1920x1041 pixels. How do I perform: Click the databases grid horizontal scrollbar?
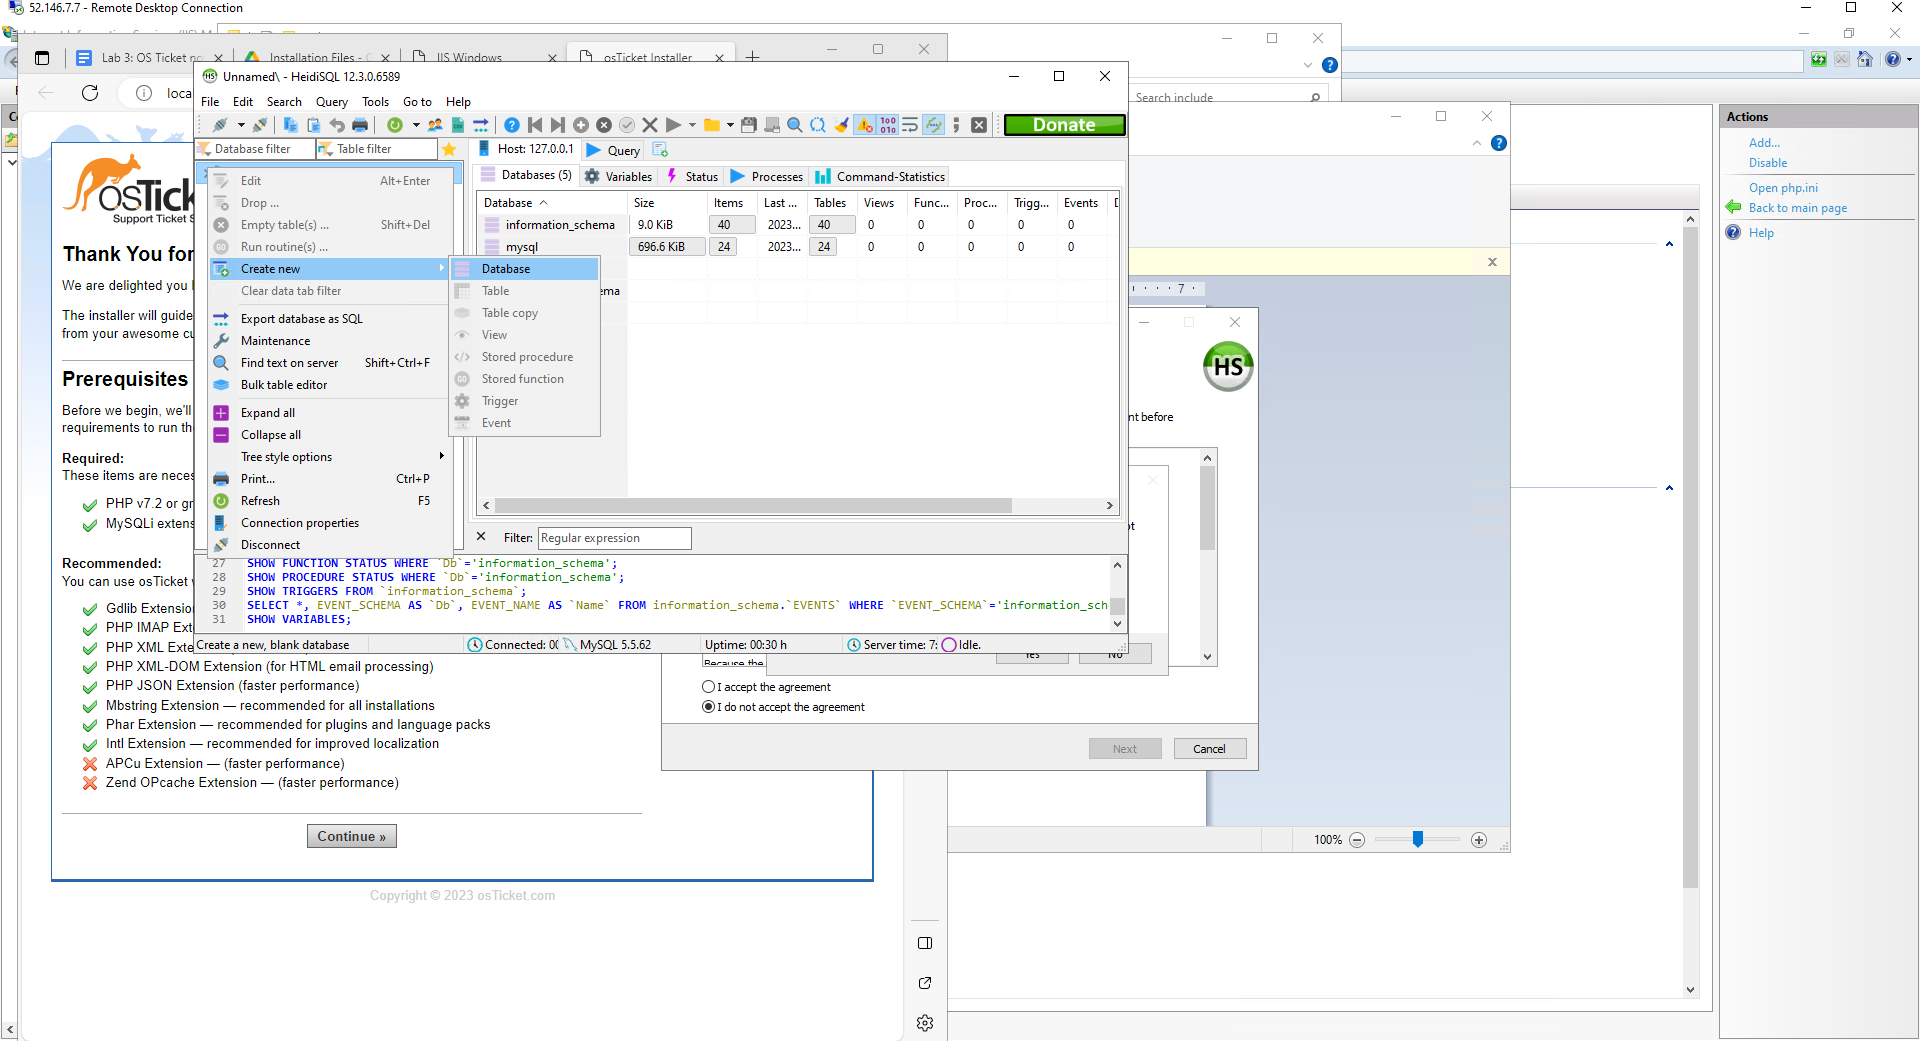pyautogui.click(x=753, y=505)
